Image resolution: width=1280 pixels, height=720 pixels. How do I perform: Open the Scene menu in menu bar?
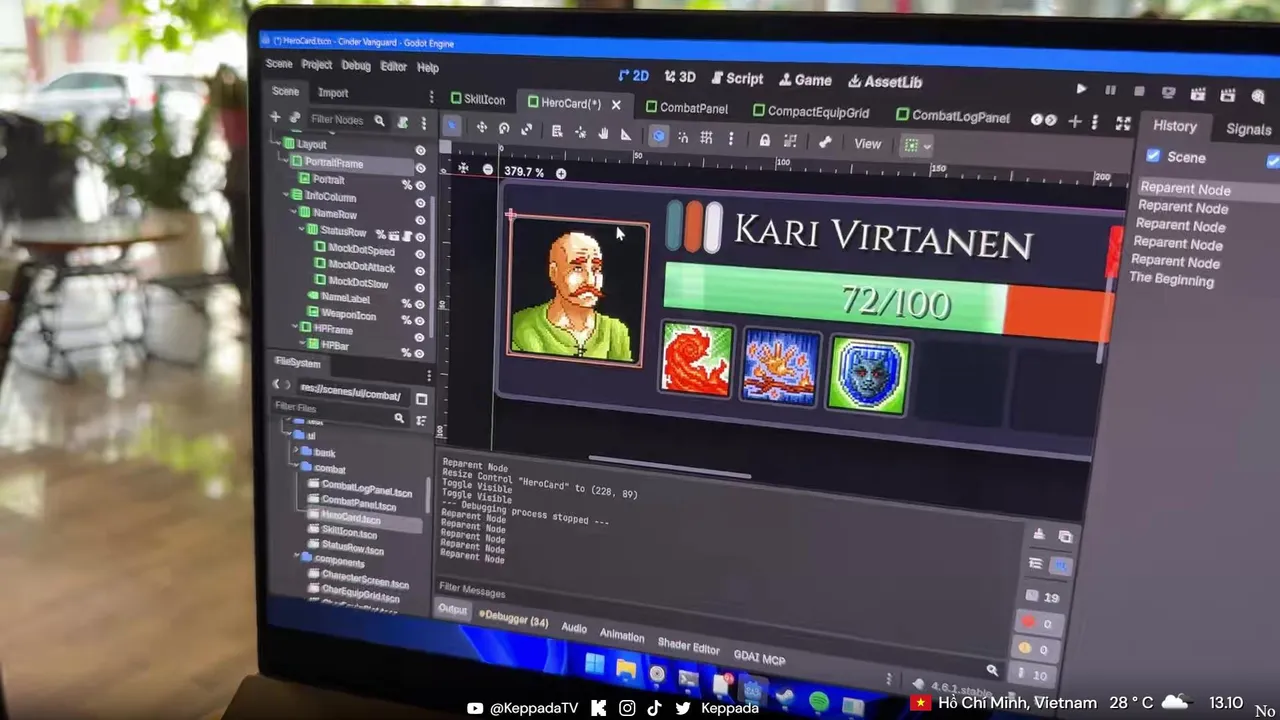(279, 64)
